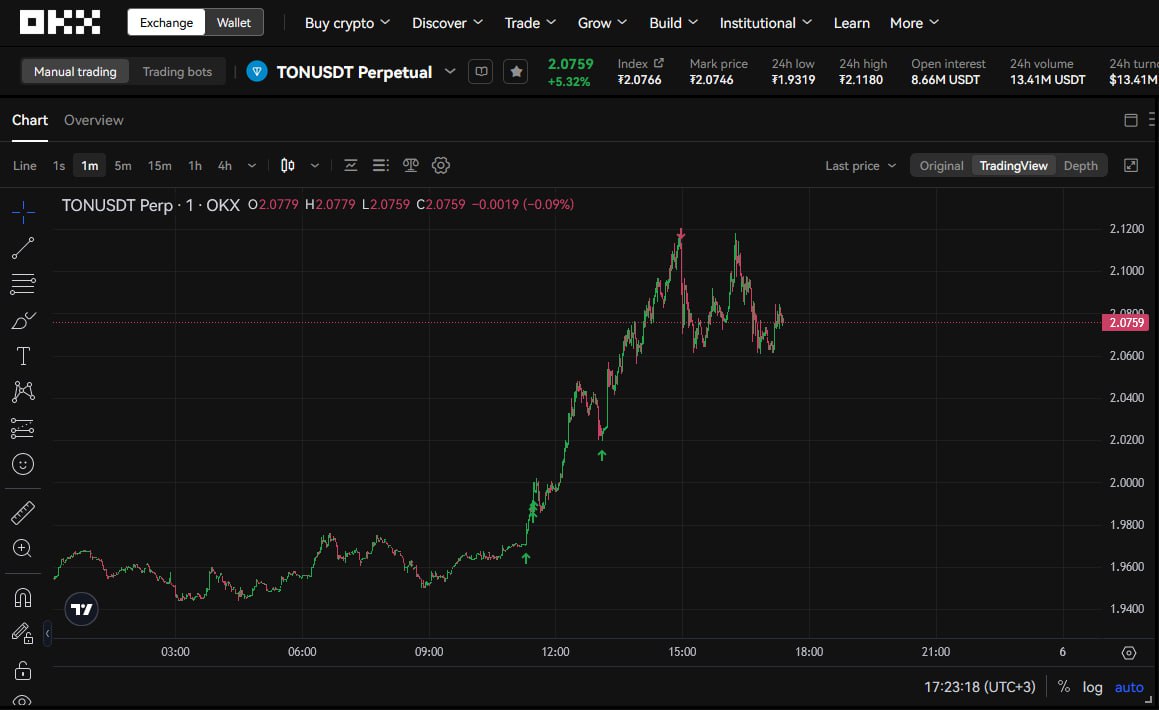
Task: Expand the Grow menu
Action: coord(602,23)
